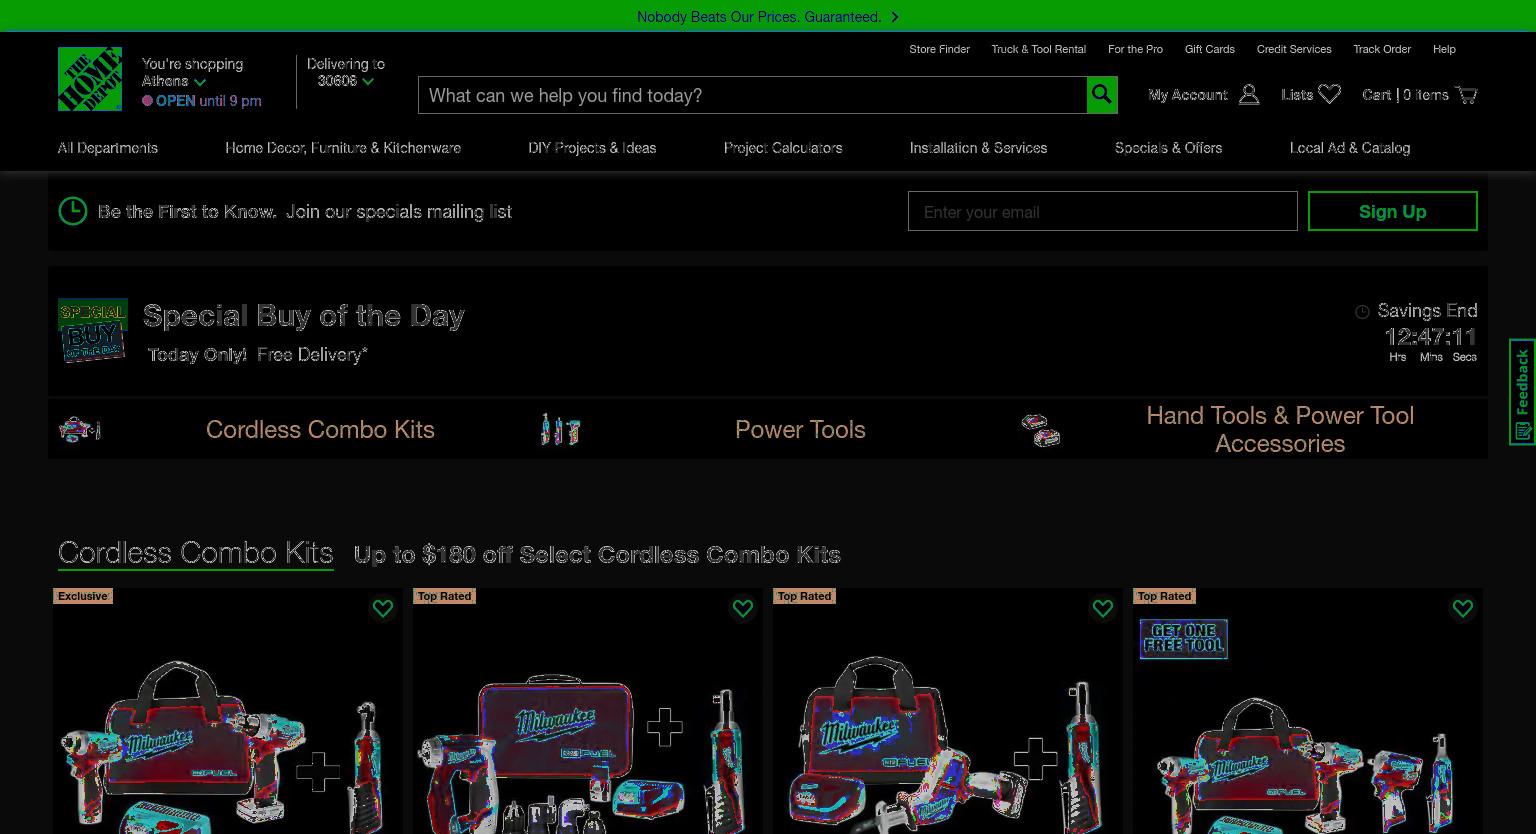Open DIY Projects & Ideas menu

coord(592,148)
